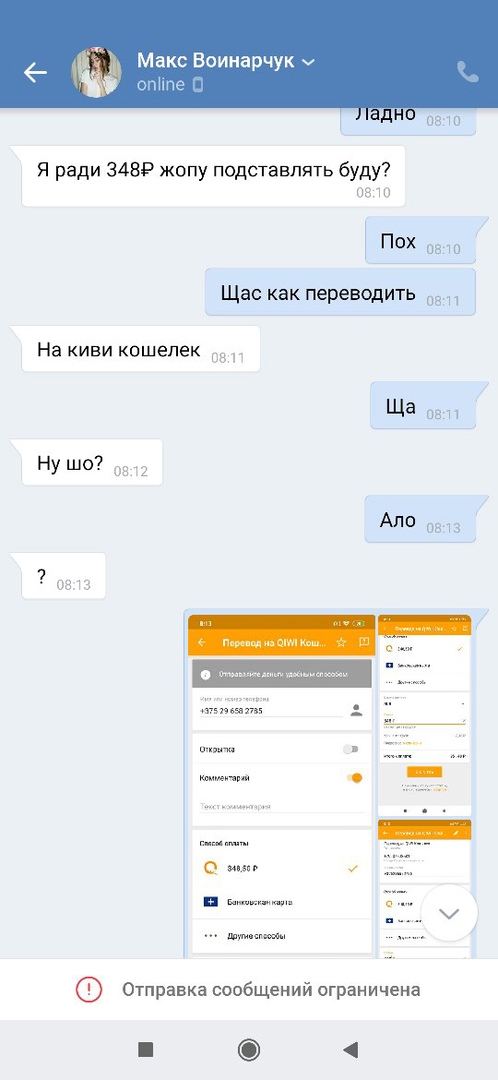Start a voice call with the phone icon
Screen dimensions: 498x1080
(468, 72)
